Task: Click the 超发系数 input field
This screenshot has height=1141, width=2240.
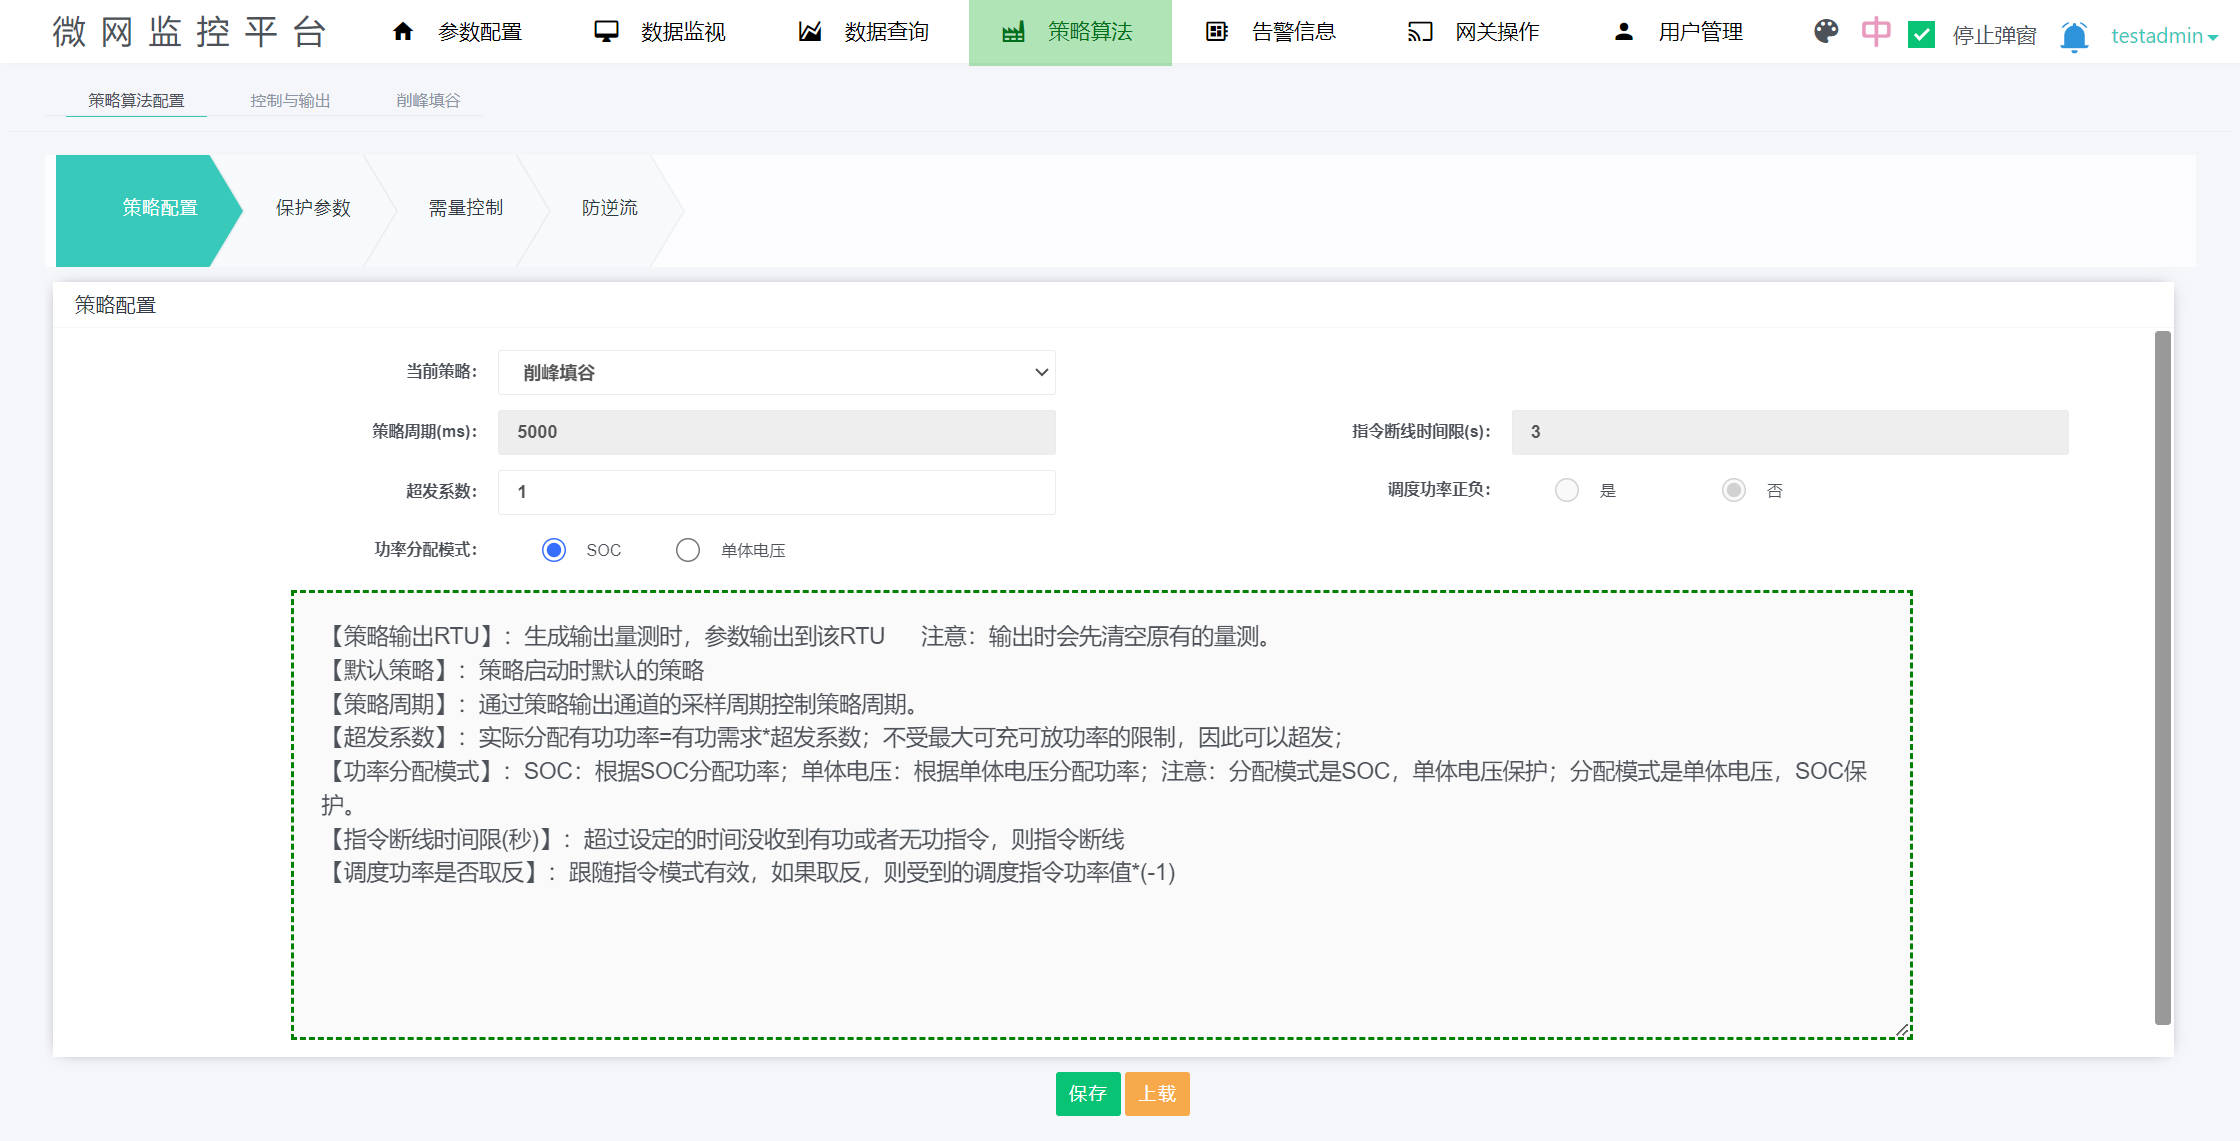Action: (776, 492)
